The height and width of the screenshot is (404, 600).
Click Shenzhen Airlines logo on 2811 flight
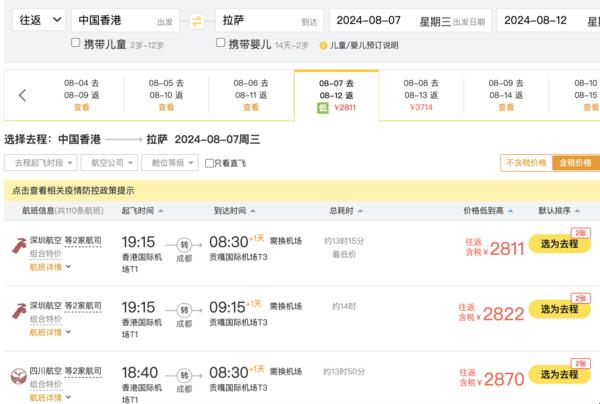(x=19, y=246)
